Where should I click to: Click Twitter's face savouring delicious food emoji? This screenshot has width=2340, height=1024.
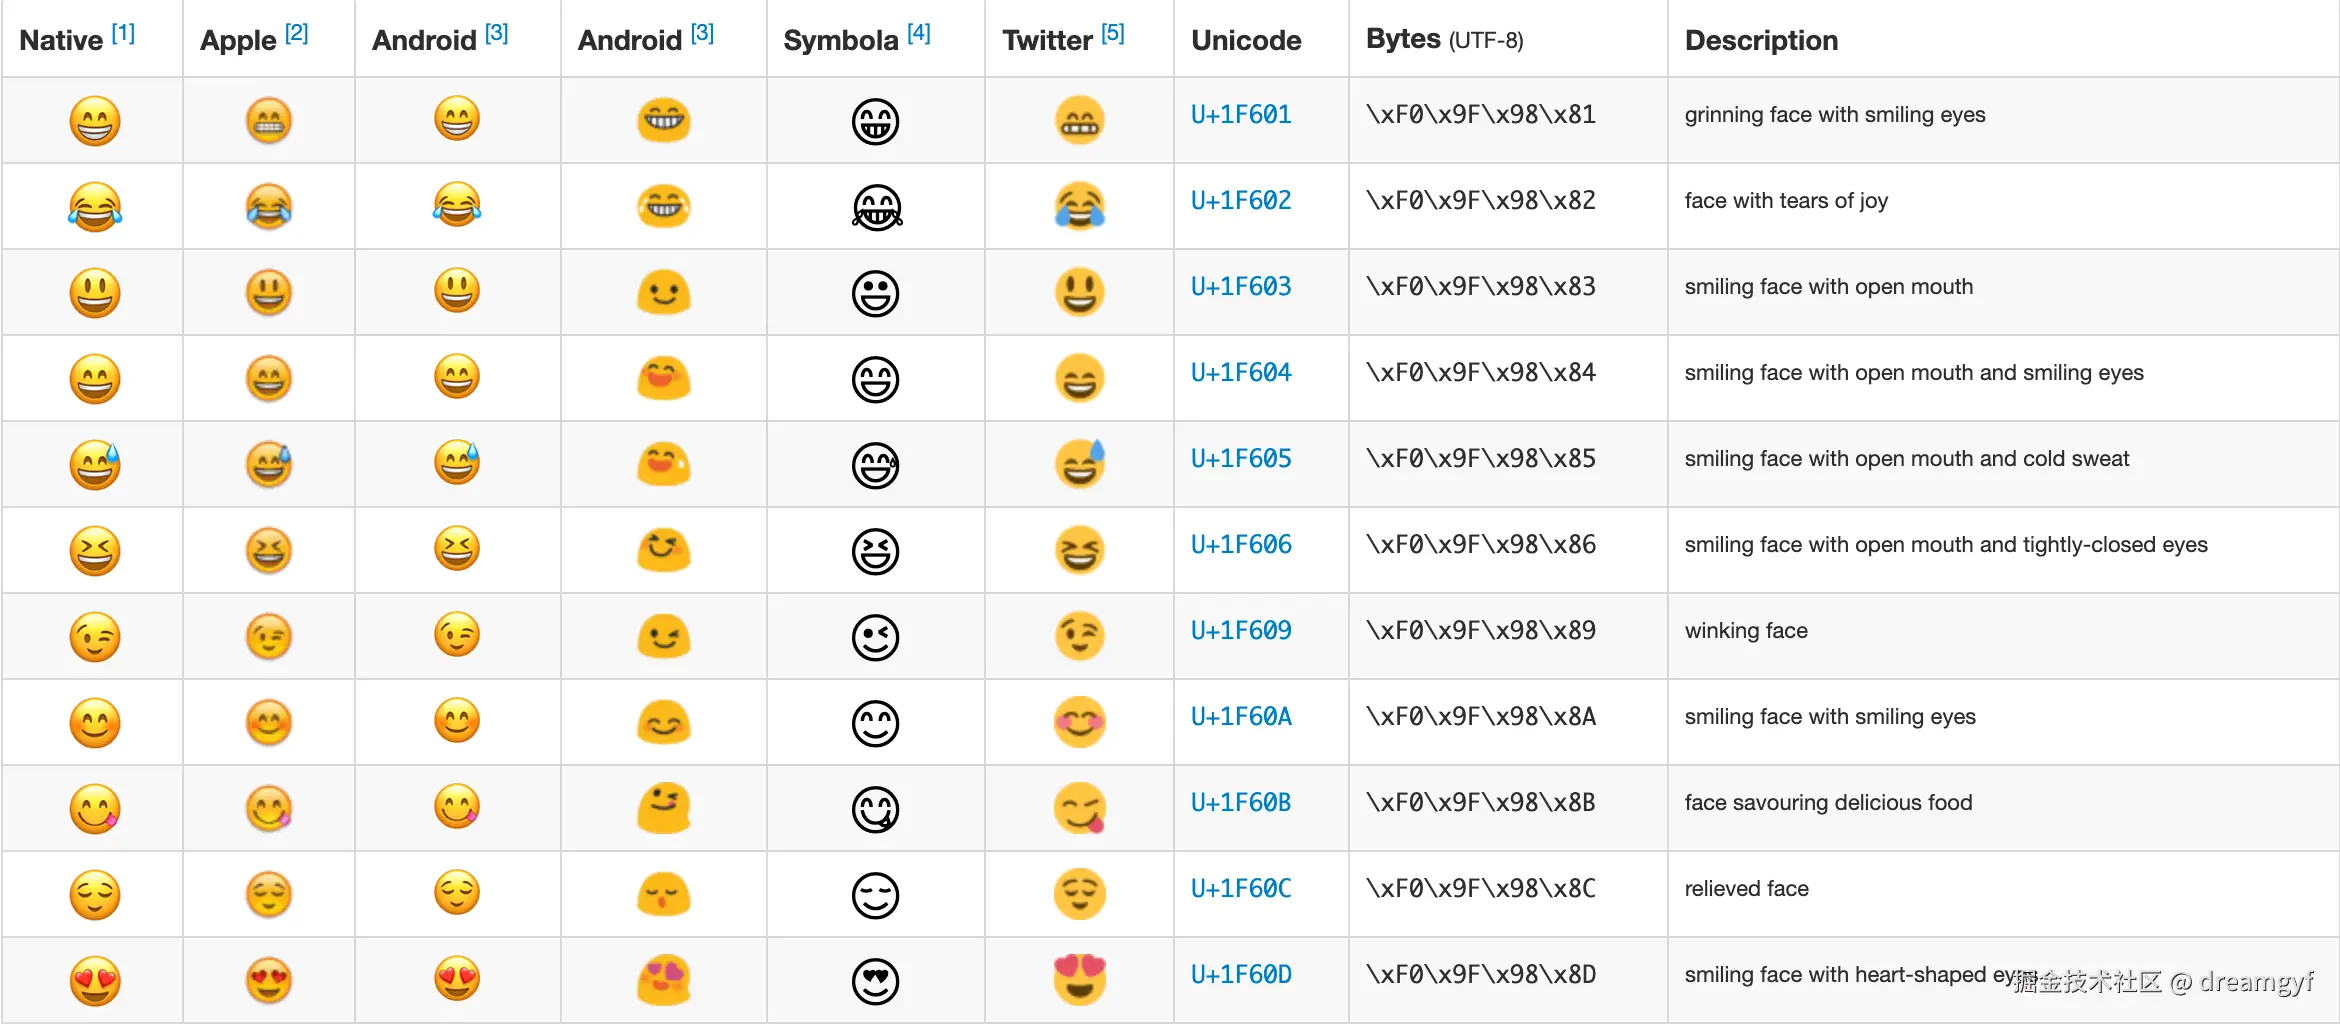[x=1080, y=807]
